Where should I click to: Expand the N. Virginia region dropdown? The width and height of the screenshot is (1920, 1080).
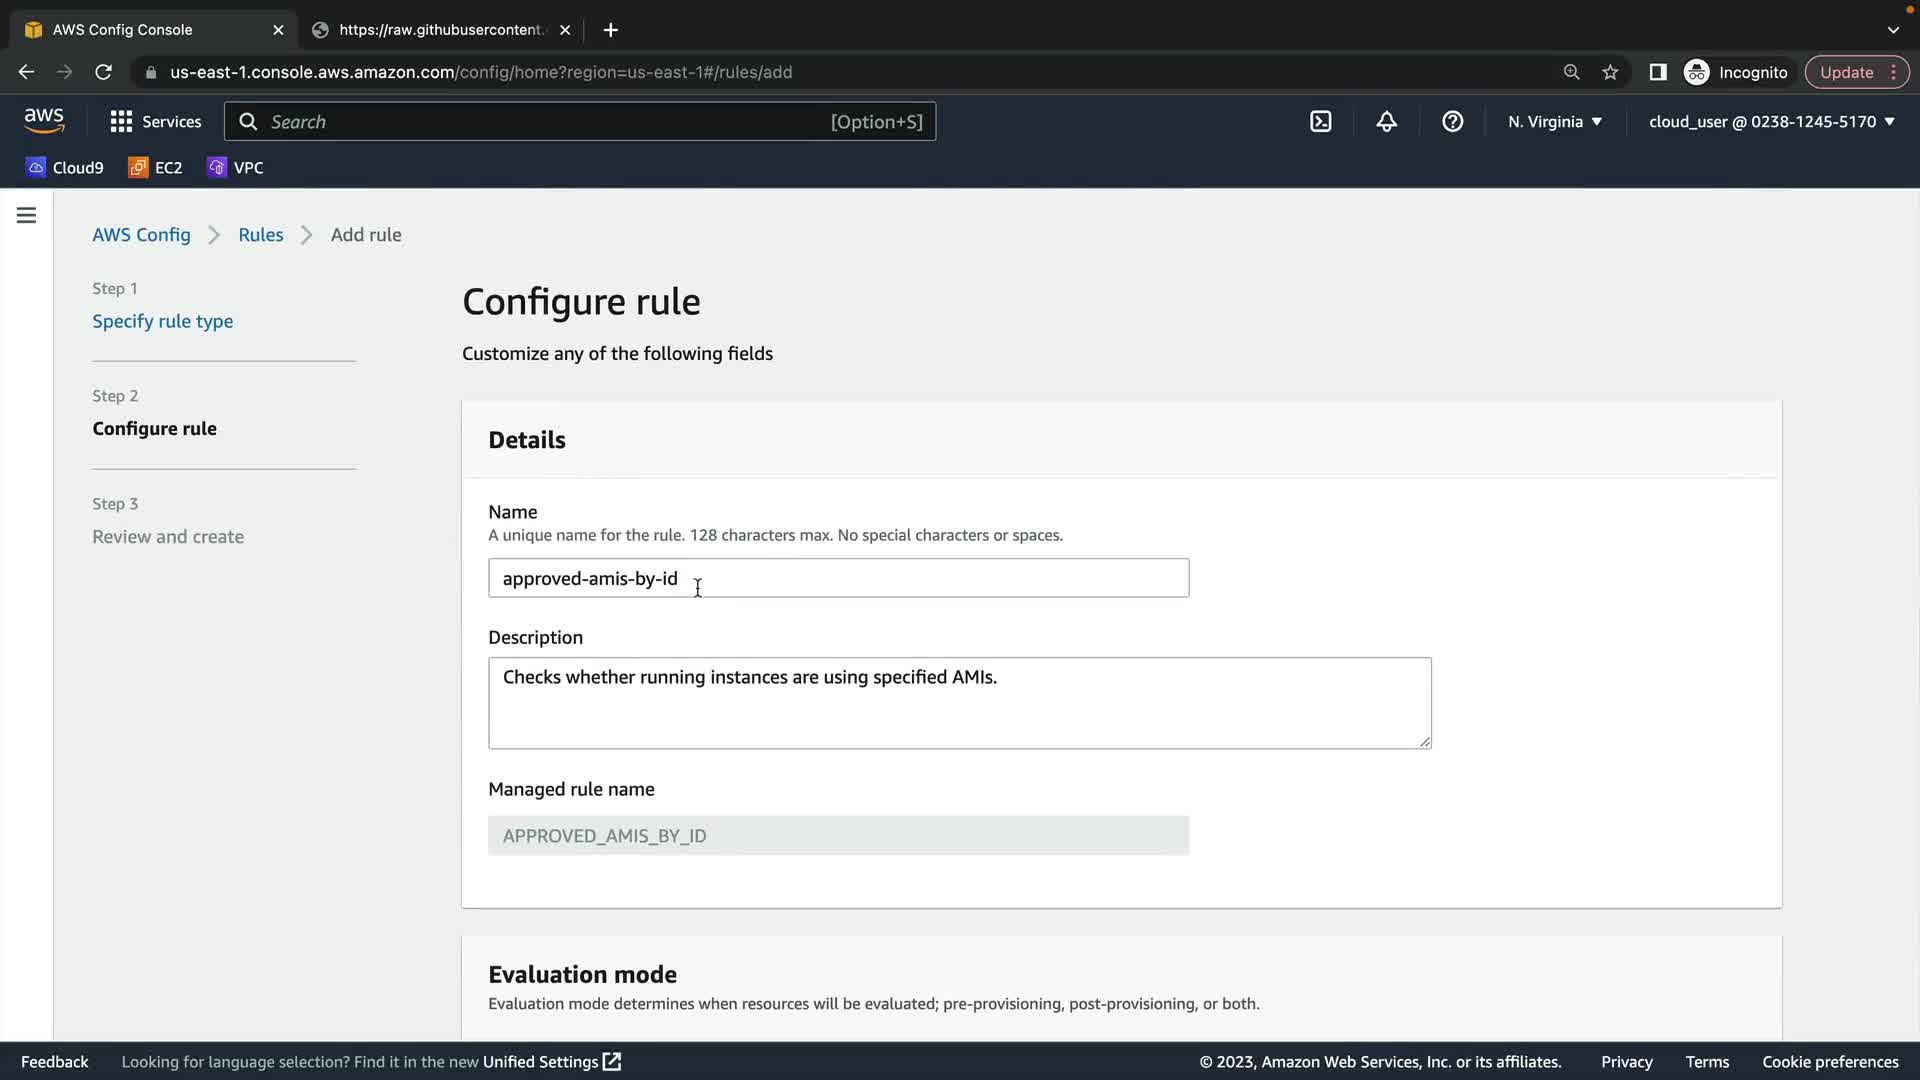coord(1554,121)
